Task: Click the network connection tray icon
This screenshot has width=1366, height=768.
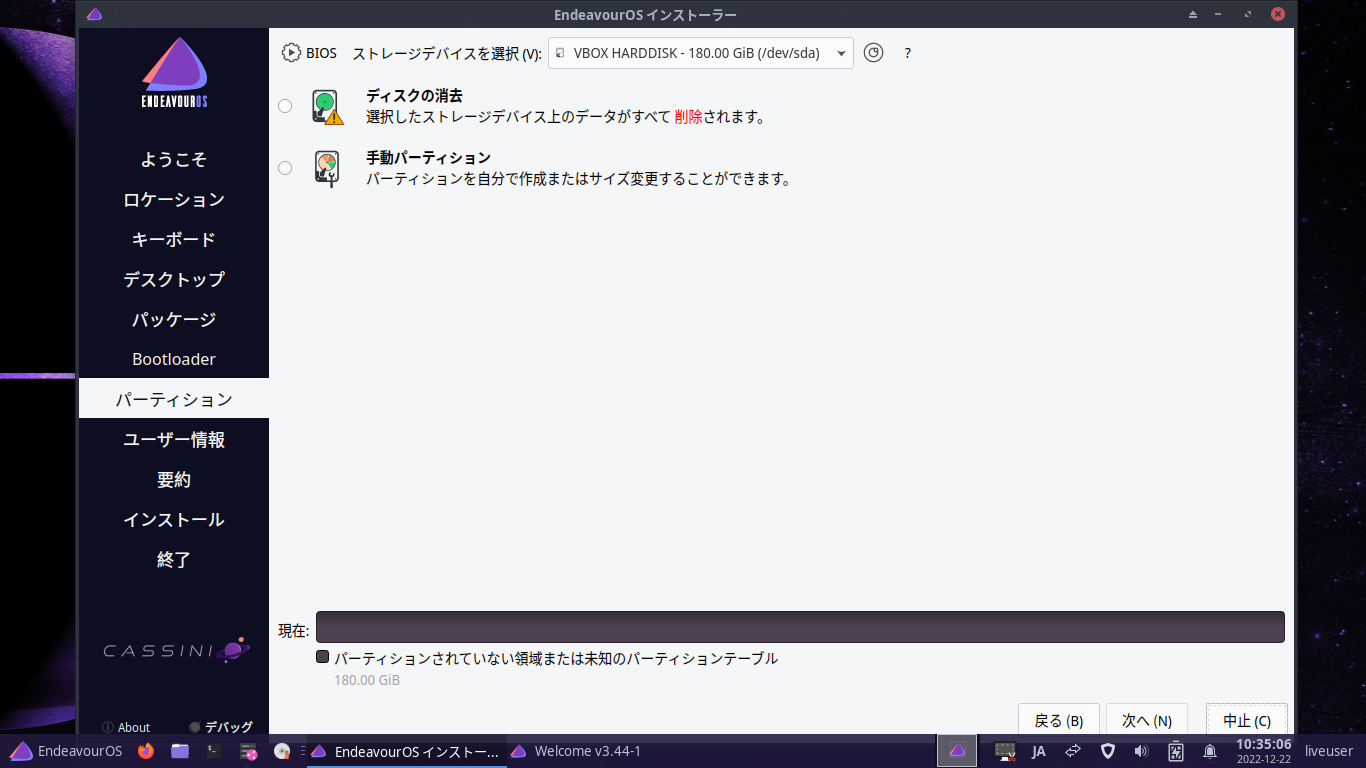Action: [x=1073, y=751]
